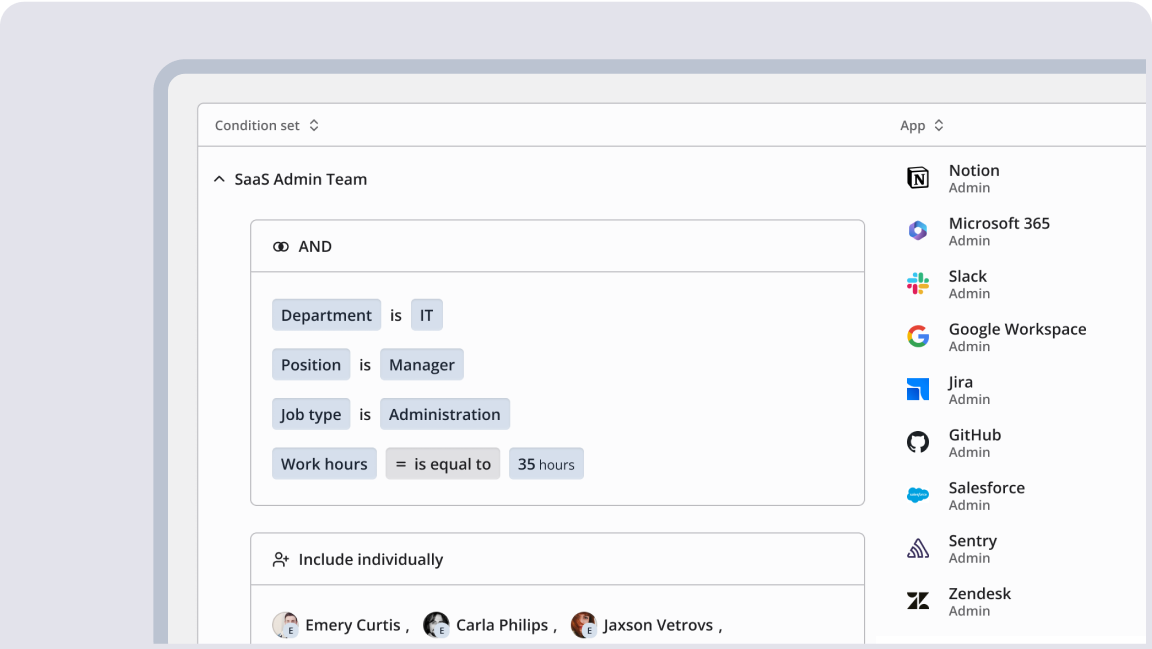
Task: Click the Microsoft 365 icon
Action: 917,231
